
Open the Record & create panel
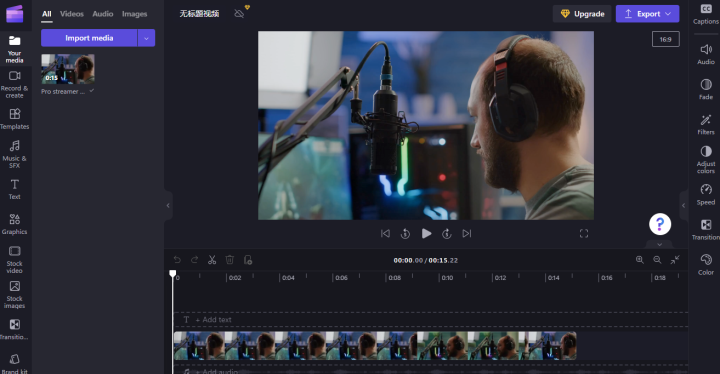(x=14, y=85)
